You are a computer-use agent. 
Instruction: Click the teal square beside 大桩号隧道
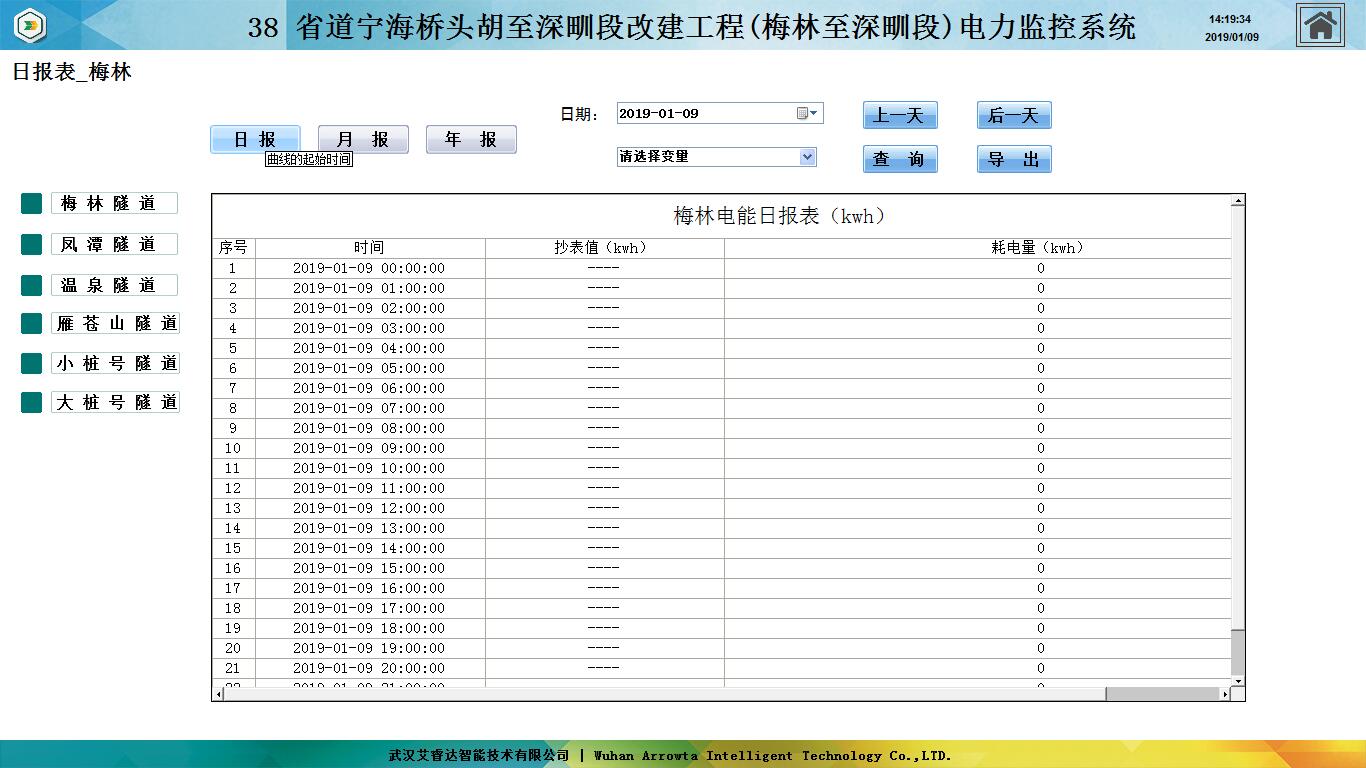[x=31, y=402]
